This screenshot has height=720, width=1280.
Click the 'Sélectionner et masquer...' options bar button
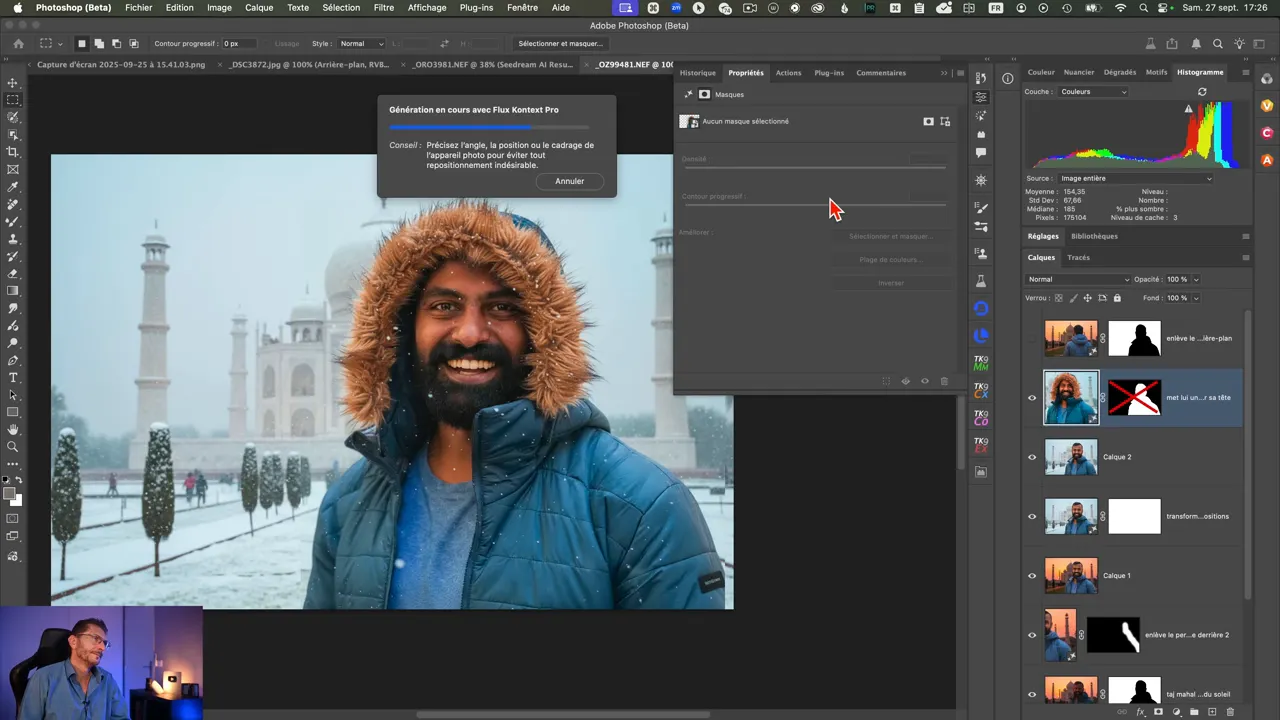pos(560,44)
